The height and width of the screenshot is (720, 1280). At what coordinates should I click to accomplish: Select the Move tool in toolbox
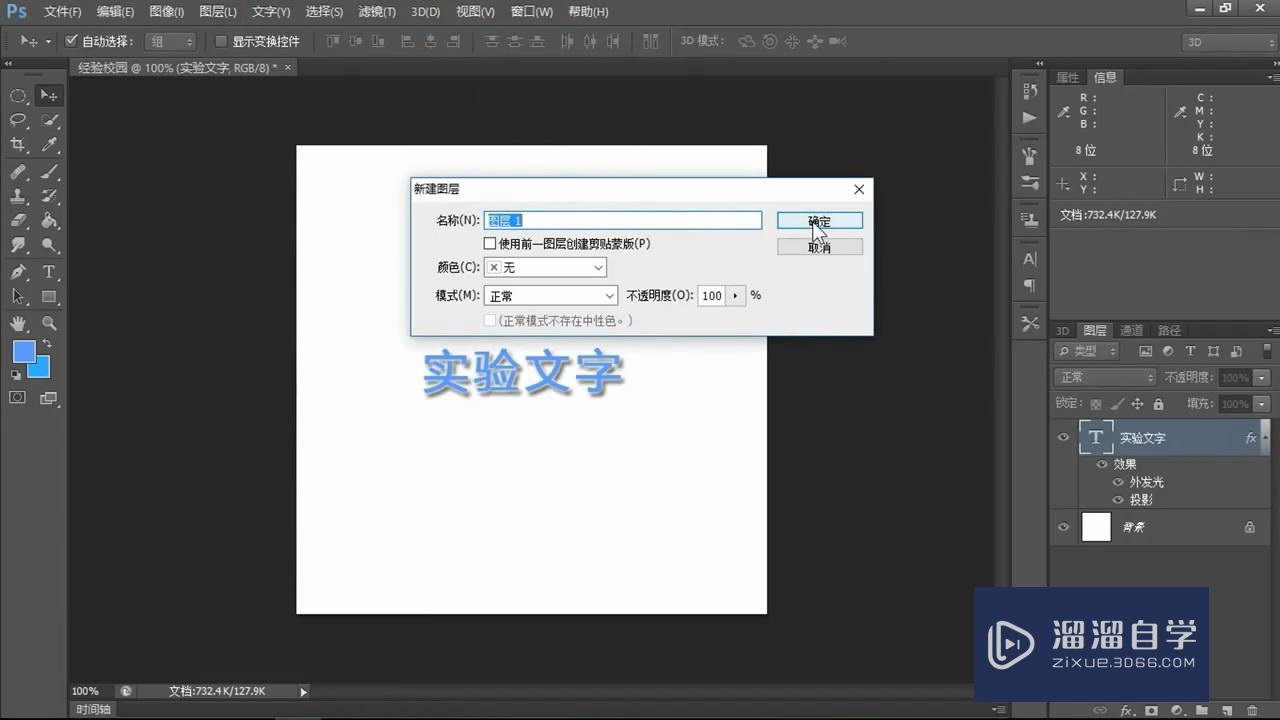(x=49, y=96)
